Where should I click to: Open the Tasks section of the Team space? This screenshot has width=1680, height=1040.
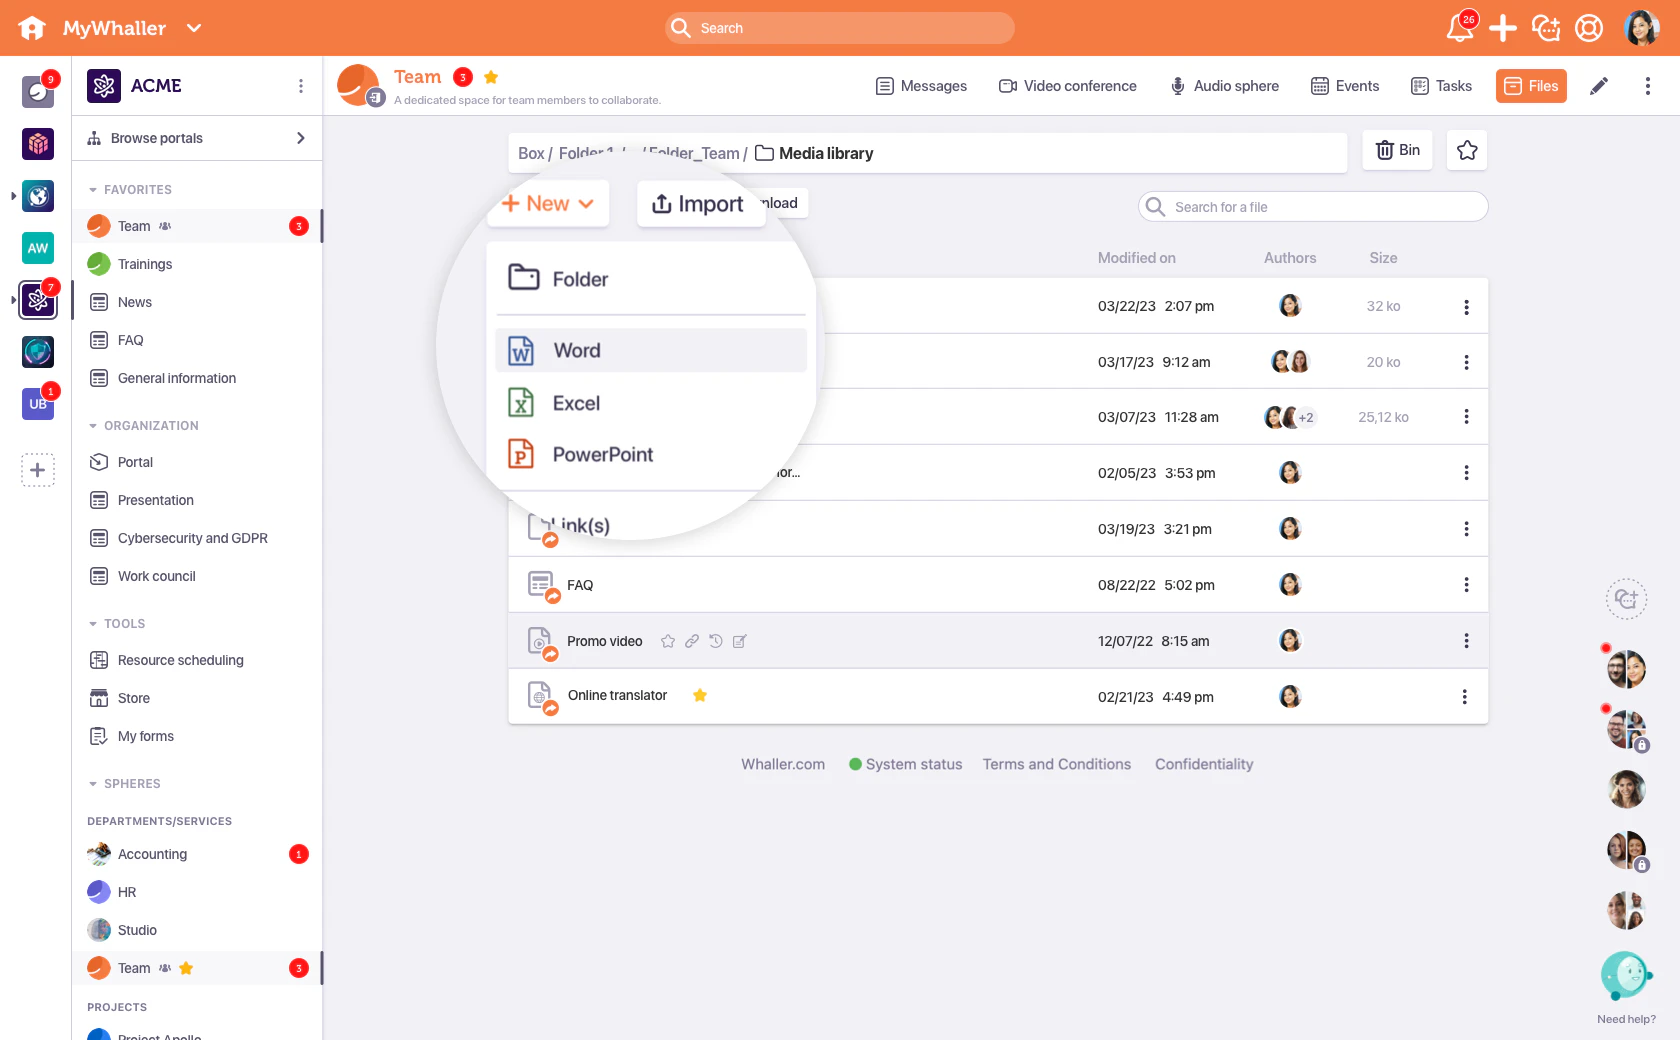coord(1441,86)
